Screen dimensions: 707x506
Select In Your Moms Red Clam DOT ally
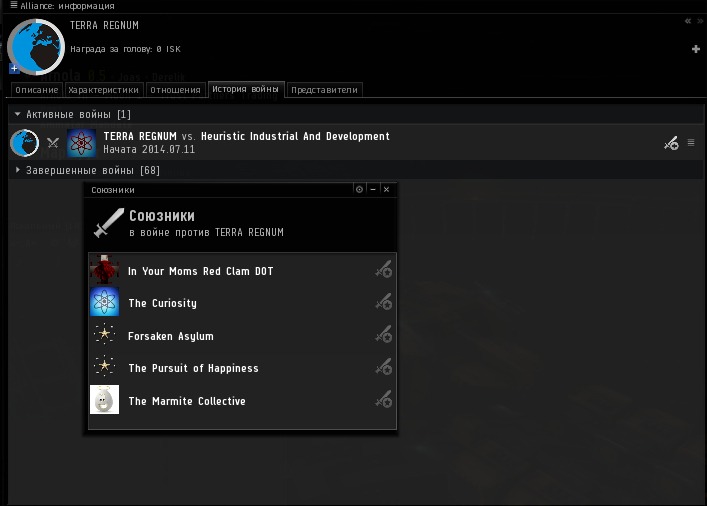coord(243,271)
